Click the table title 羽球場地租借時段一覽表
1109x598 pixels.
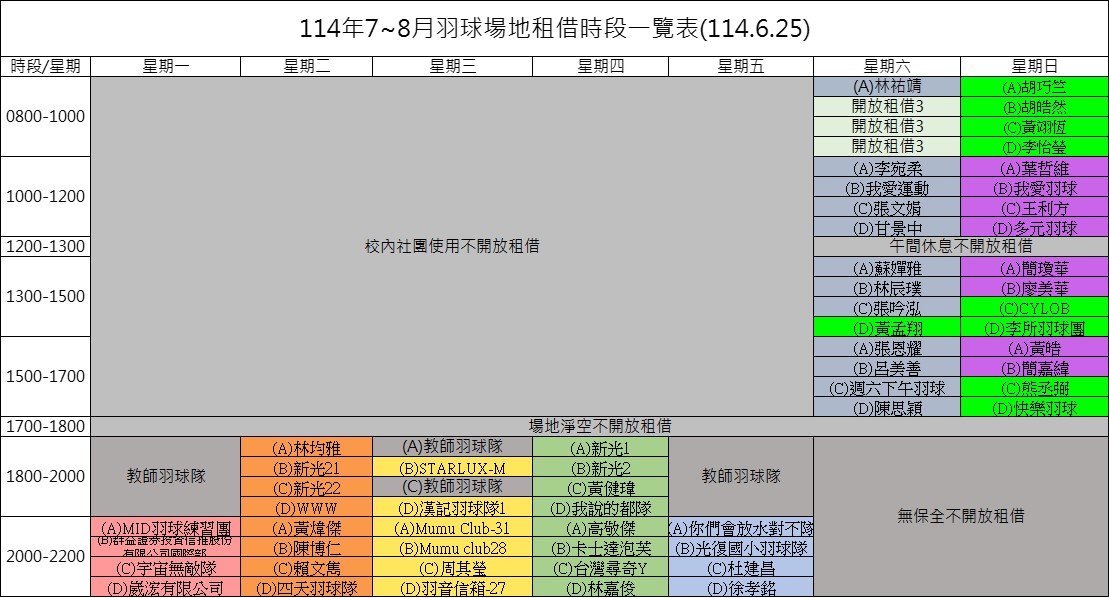(554, 29)
